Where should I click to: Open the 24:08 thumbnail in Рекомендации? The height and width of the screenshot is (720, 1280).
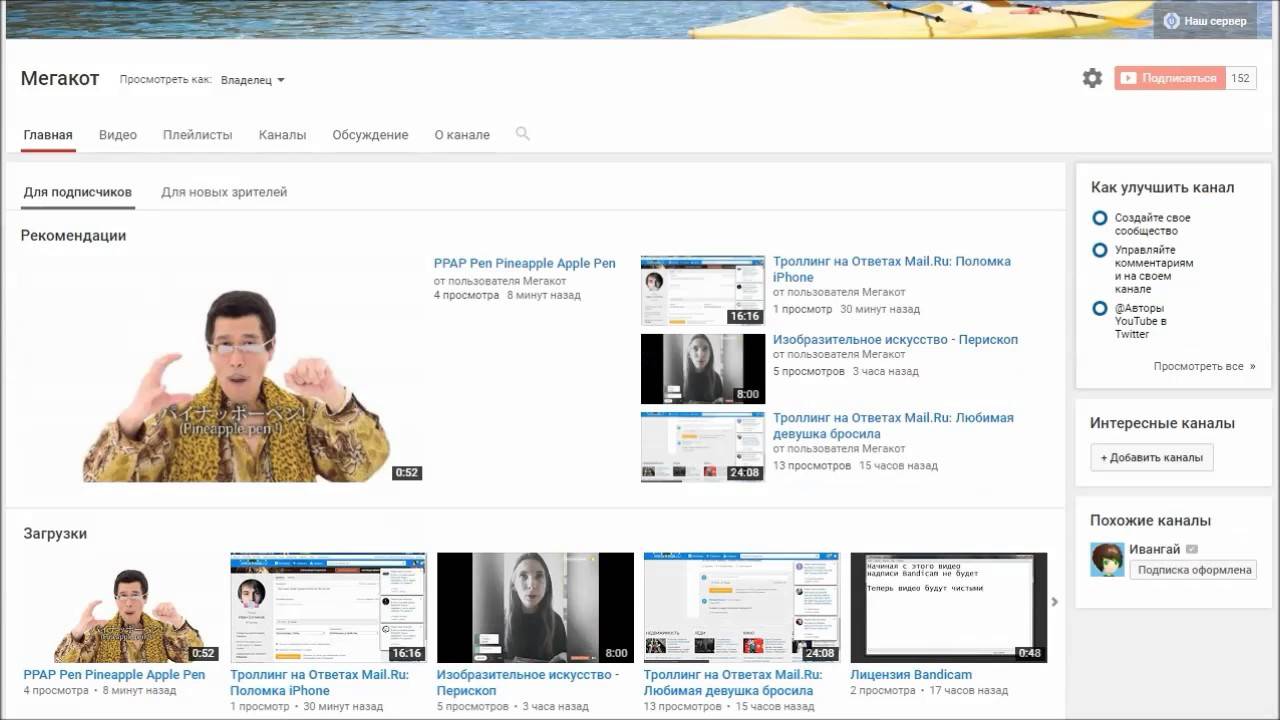(x=703, y=447)
